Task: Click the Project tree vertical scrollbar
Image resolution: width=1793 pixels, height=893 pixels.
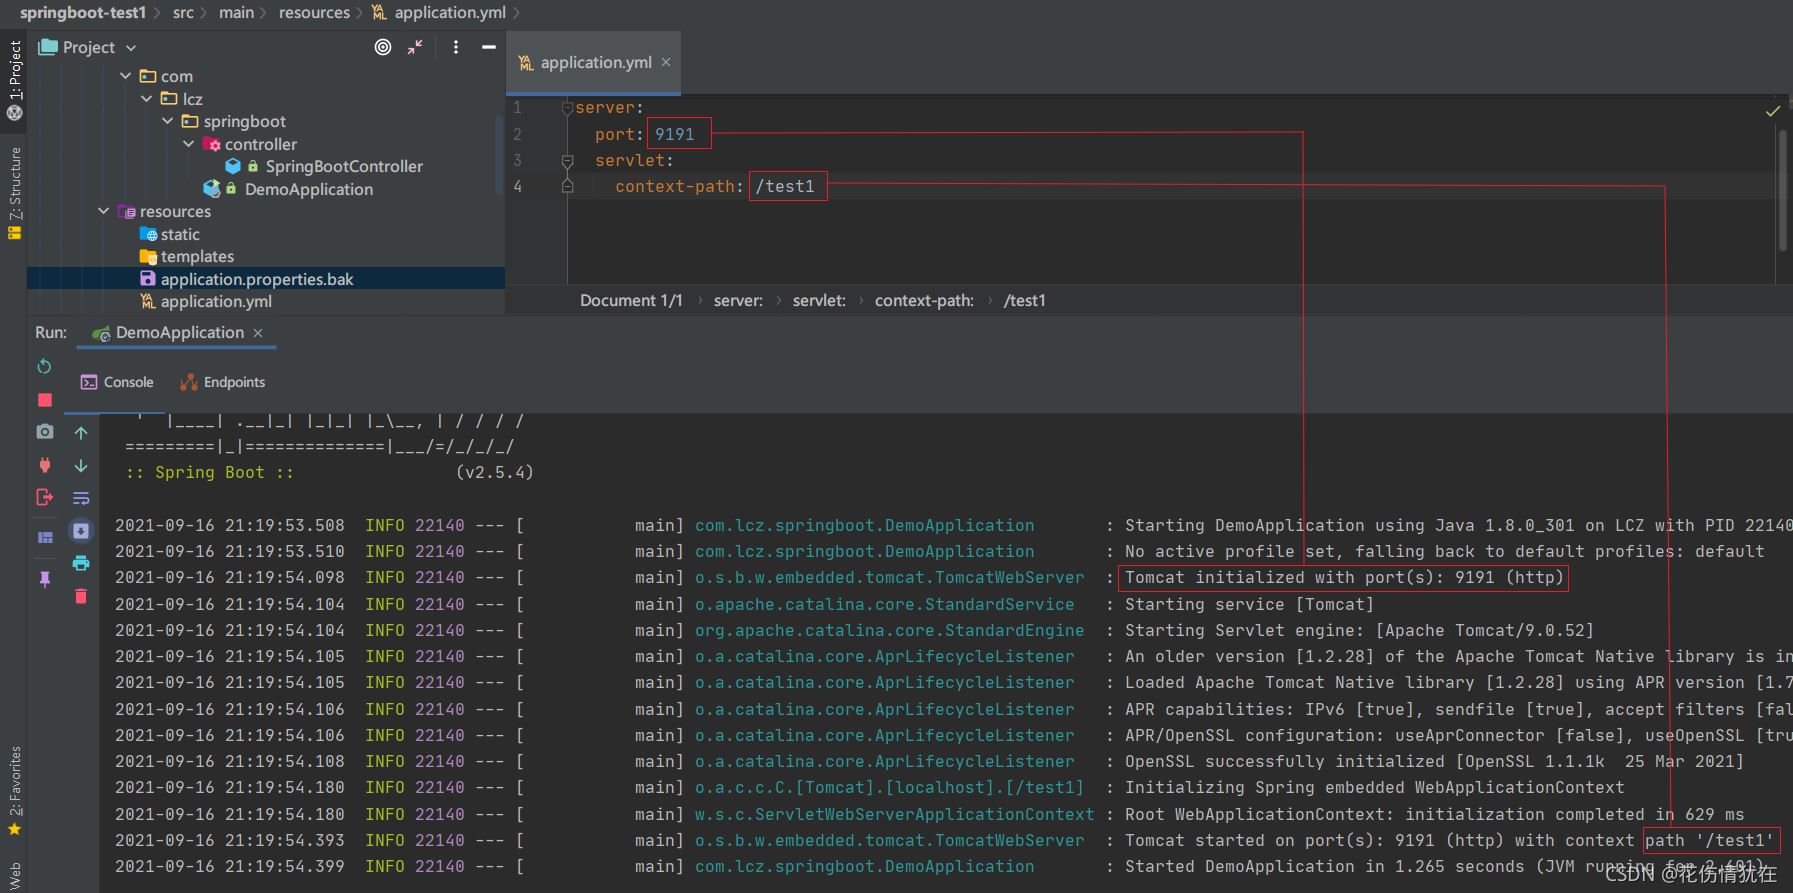Action: [x=499, y=155]
